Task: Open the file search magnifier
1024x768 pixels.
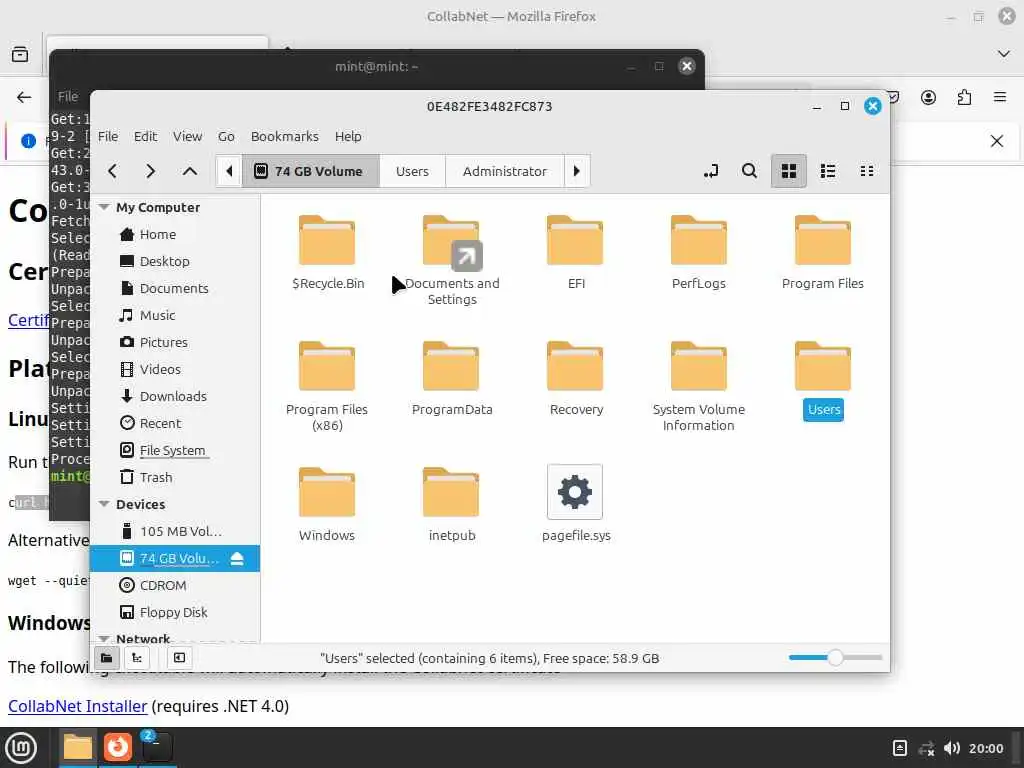Action: [750, 171]
